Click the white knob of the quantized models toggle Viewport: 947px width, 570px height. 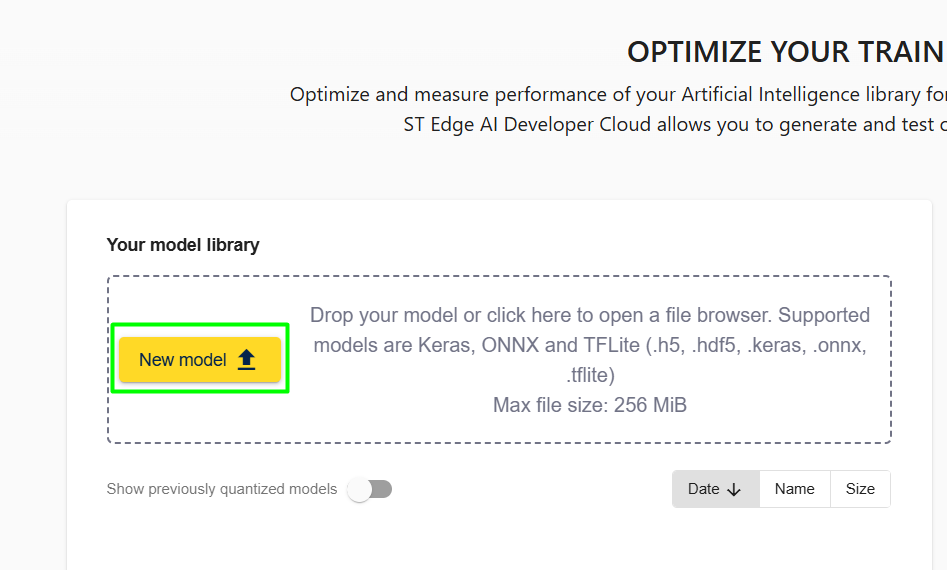coord(360,489)
